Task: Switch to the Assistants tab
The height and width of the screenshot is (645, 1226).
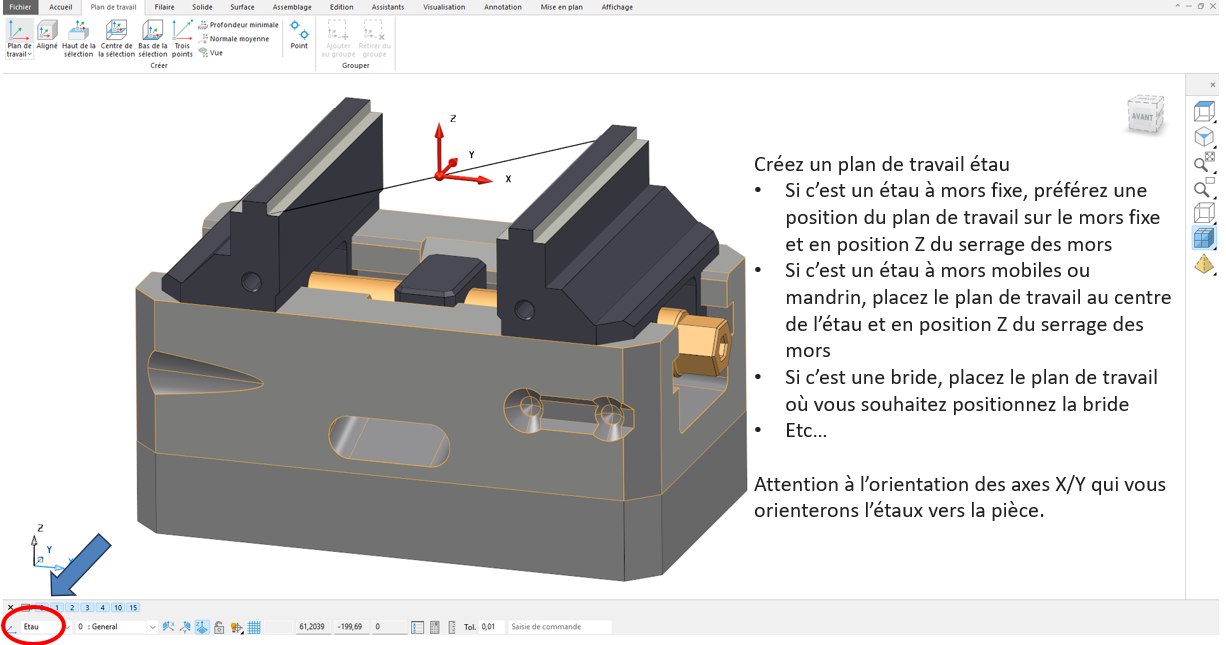Action: 388,7
